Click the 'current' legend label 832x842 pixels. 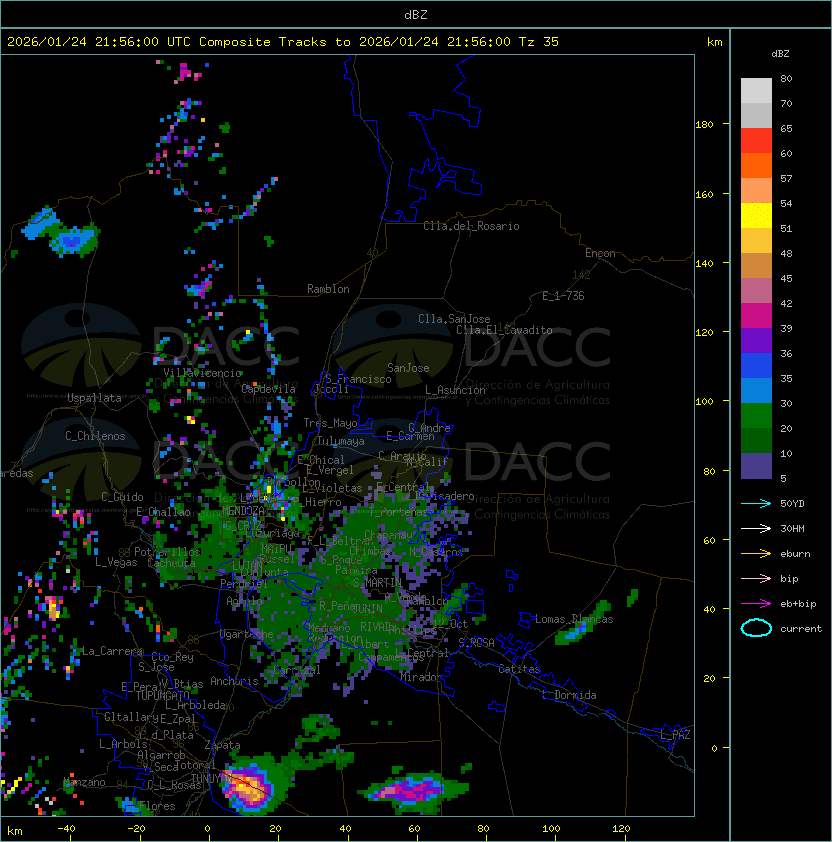[x=801, y=629]
